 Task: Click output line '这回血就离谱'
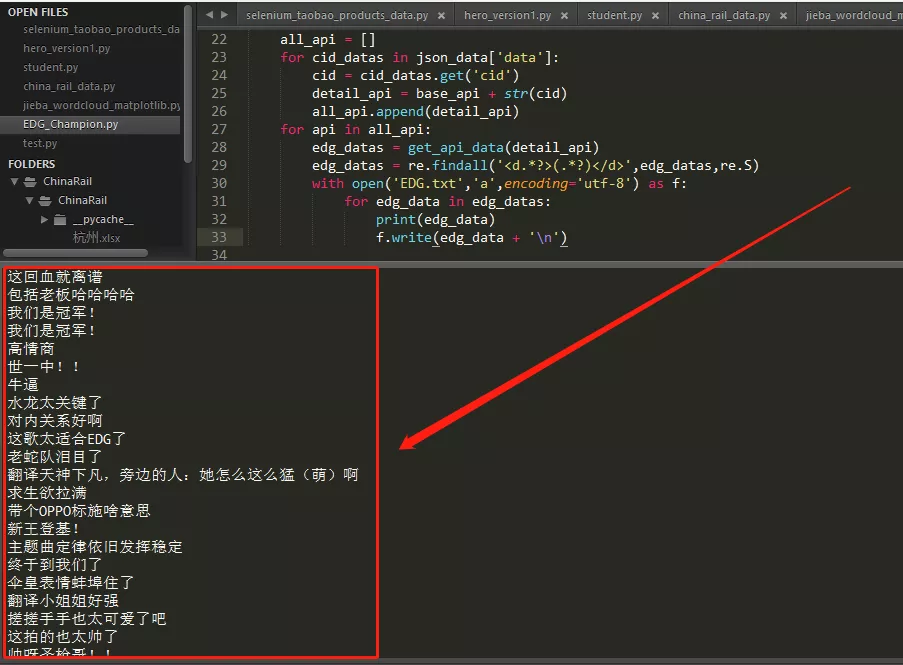click(55, 277)
